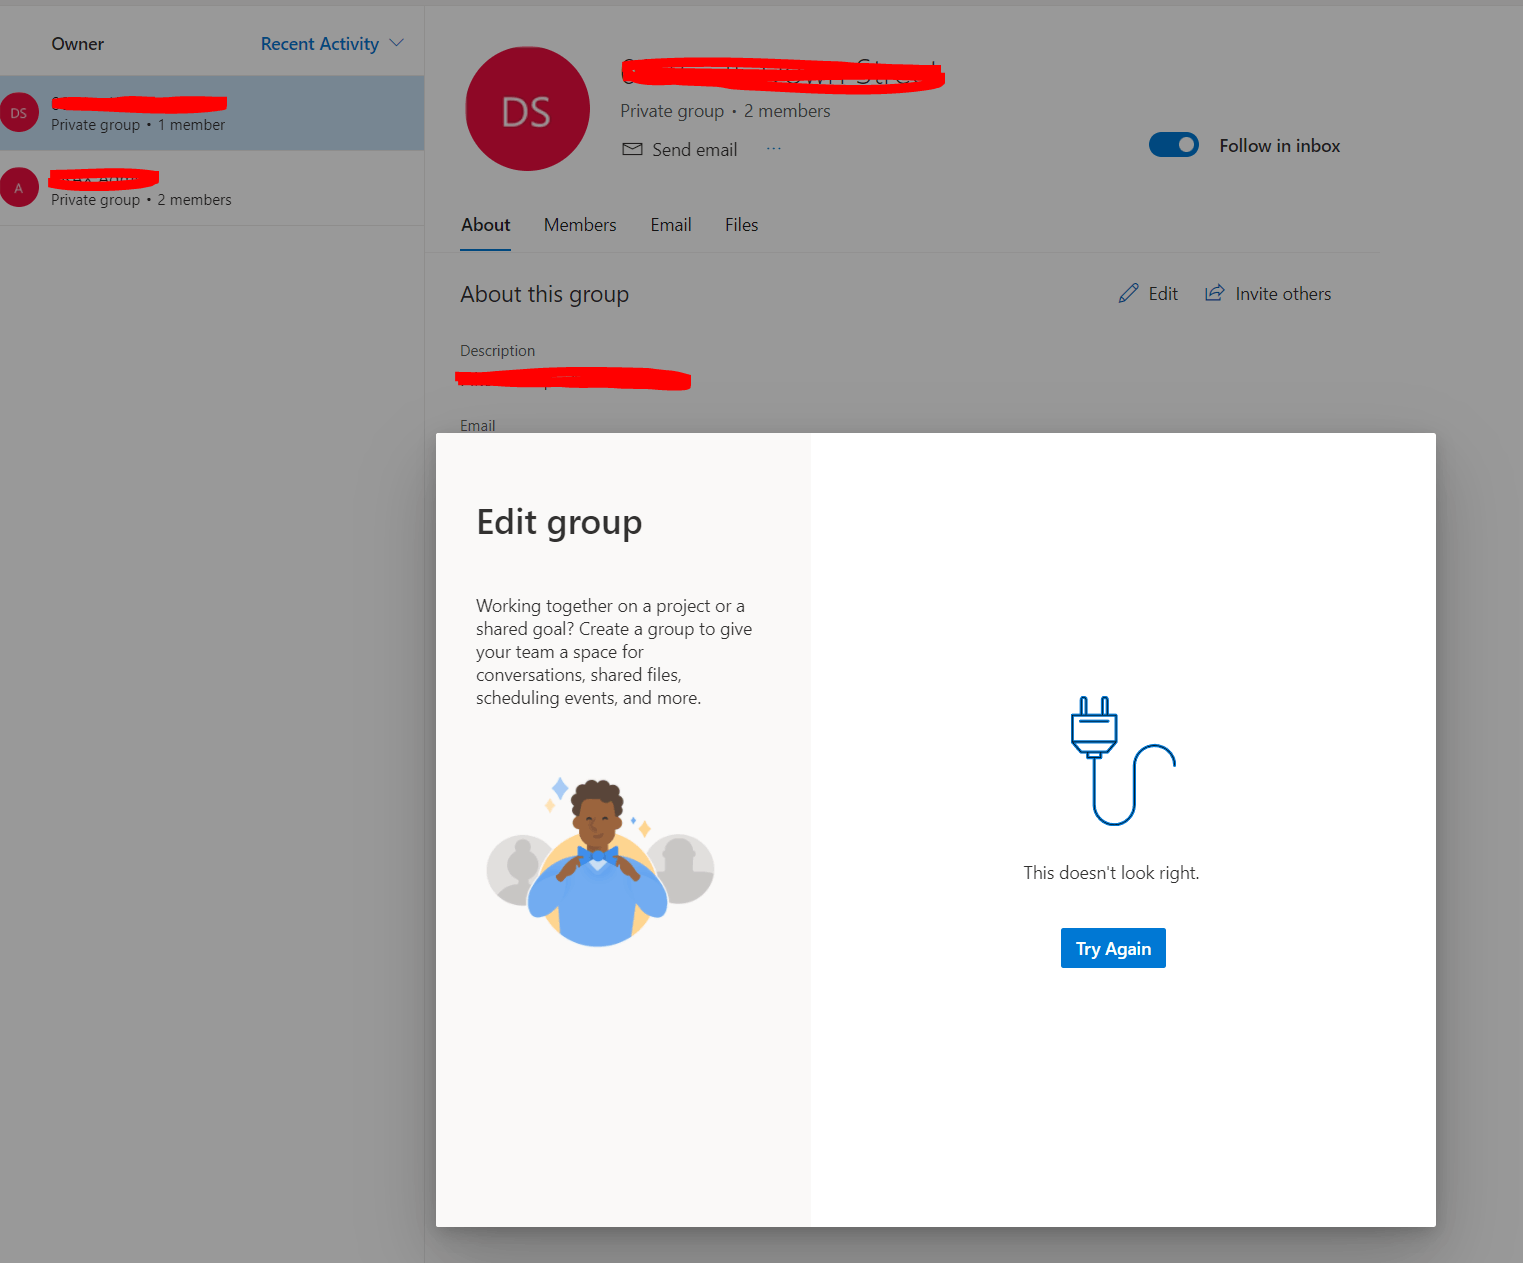Click the Private group 2 members header text
The width and height of the screenshot is (1523, 1263).
tap(725, 111)
